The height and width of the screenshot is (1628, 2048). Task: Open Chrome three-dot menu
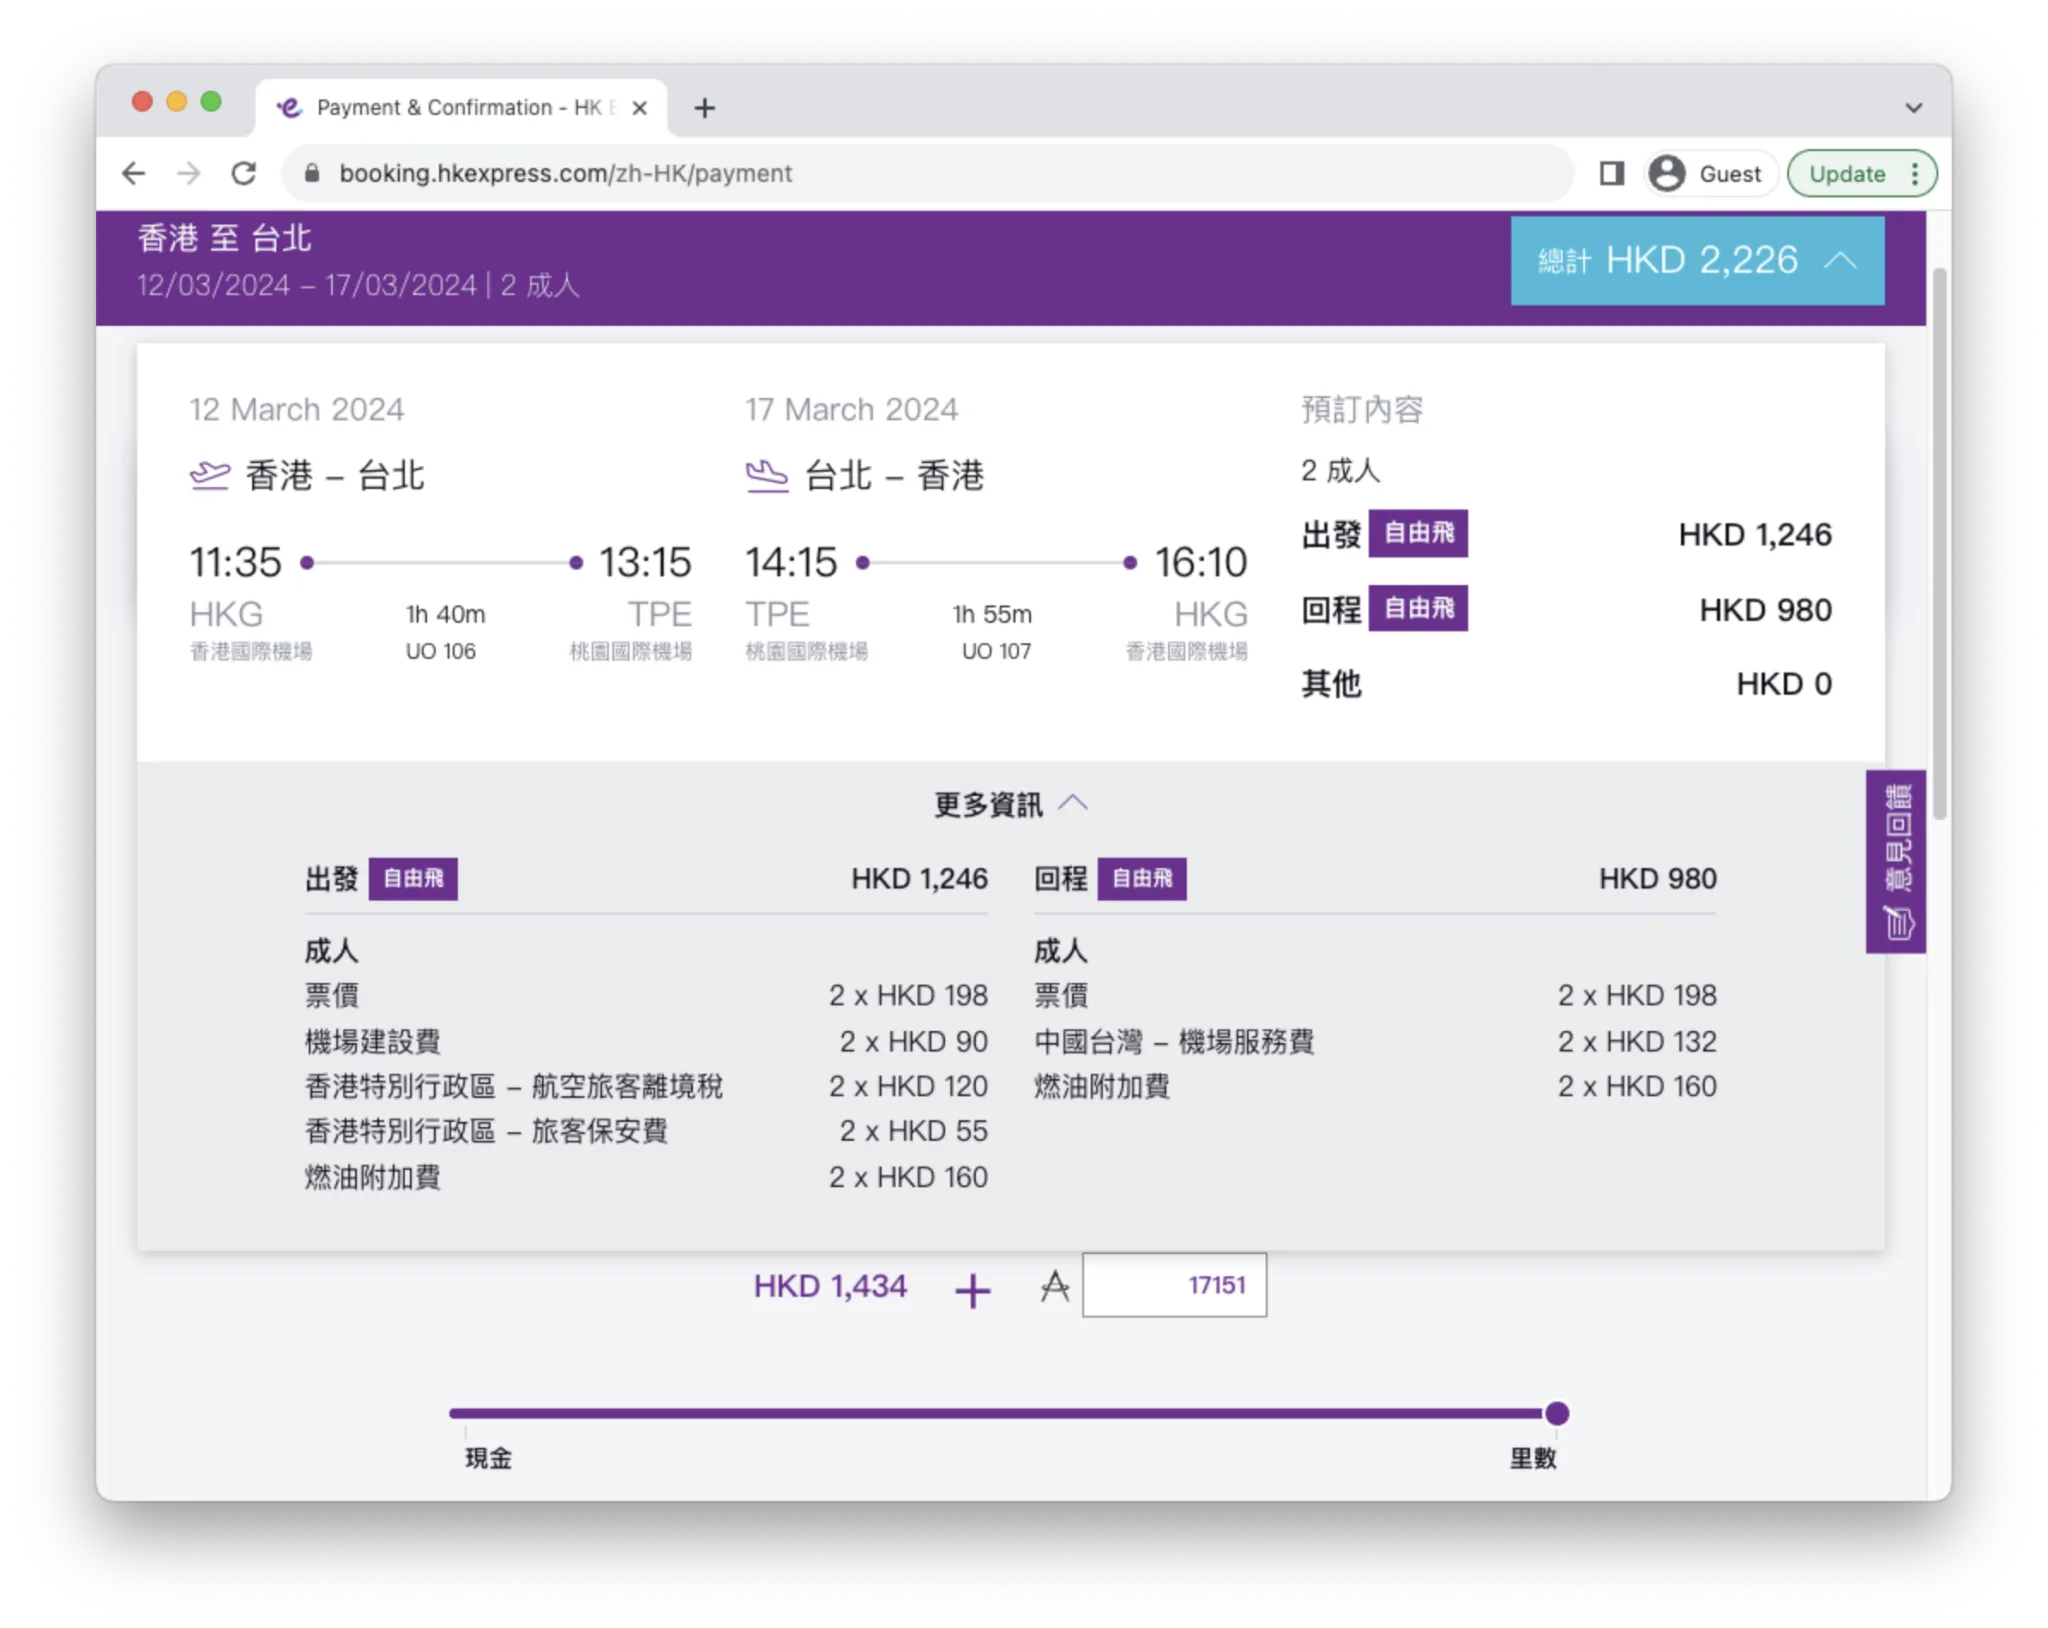[1914, 173]
